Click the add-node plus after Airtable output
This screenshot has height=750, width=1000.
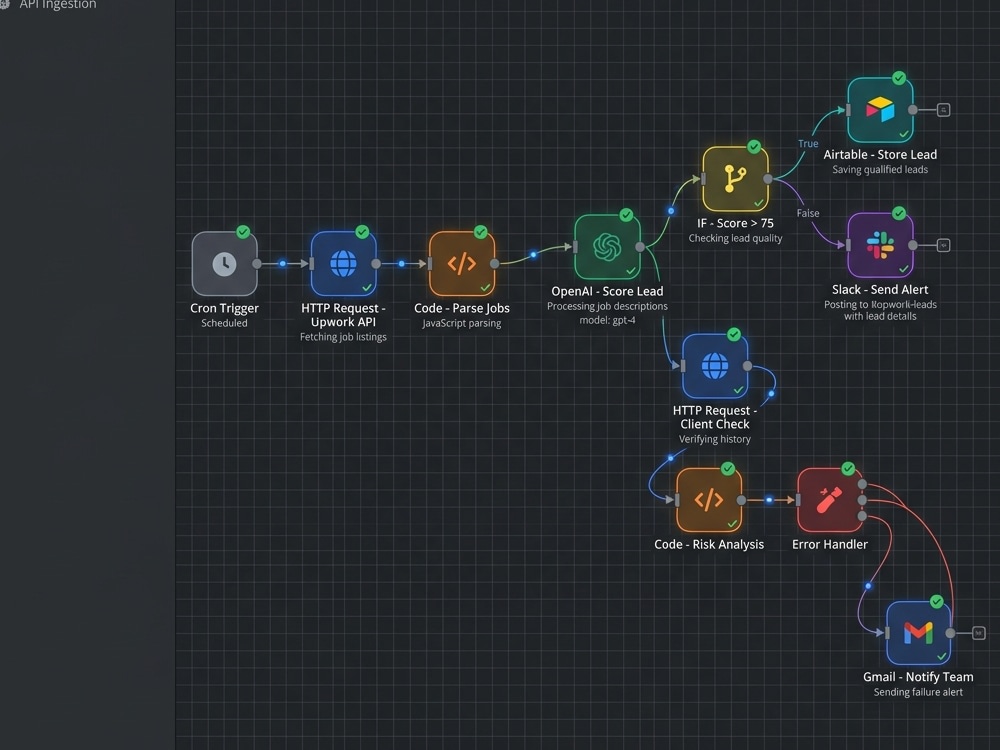coord(943,110)
